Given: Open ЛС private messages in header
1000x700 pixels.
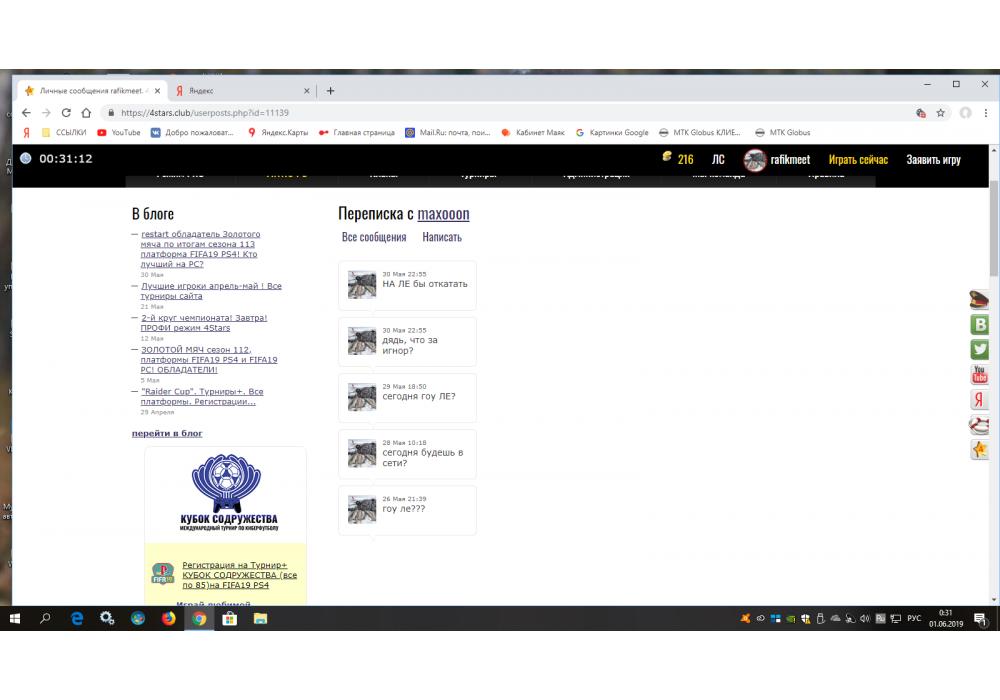Looking at the screenshot, I should [x=718, y=159].
